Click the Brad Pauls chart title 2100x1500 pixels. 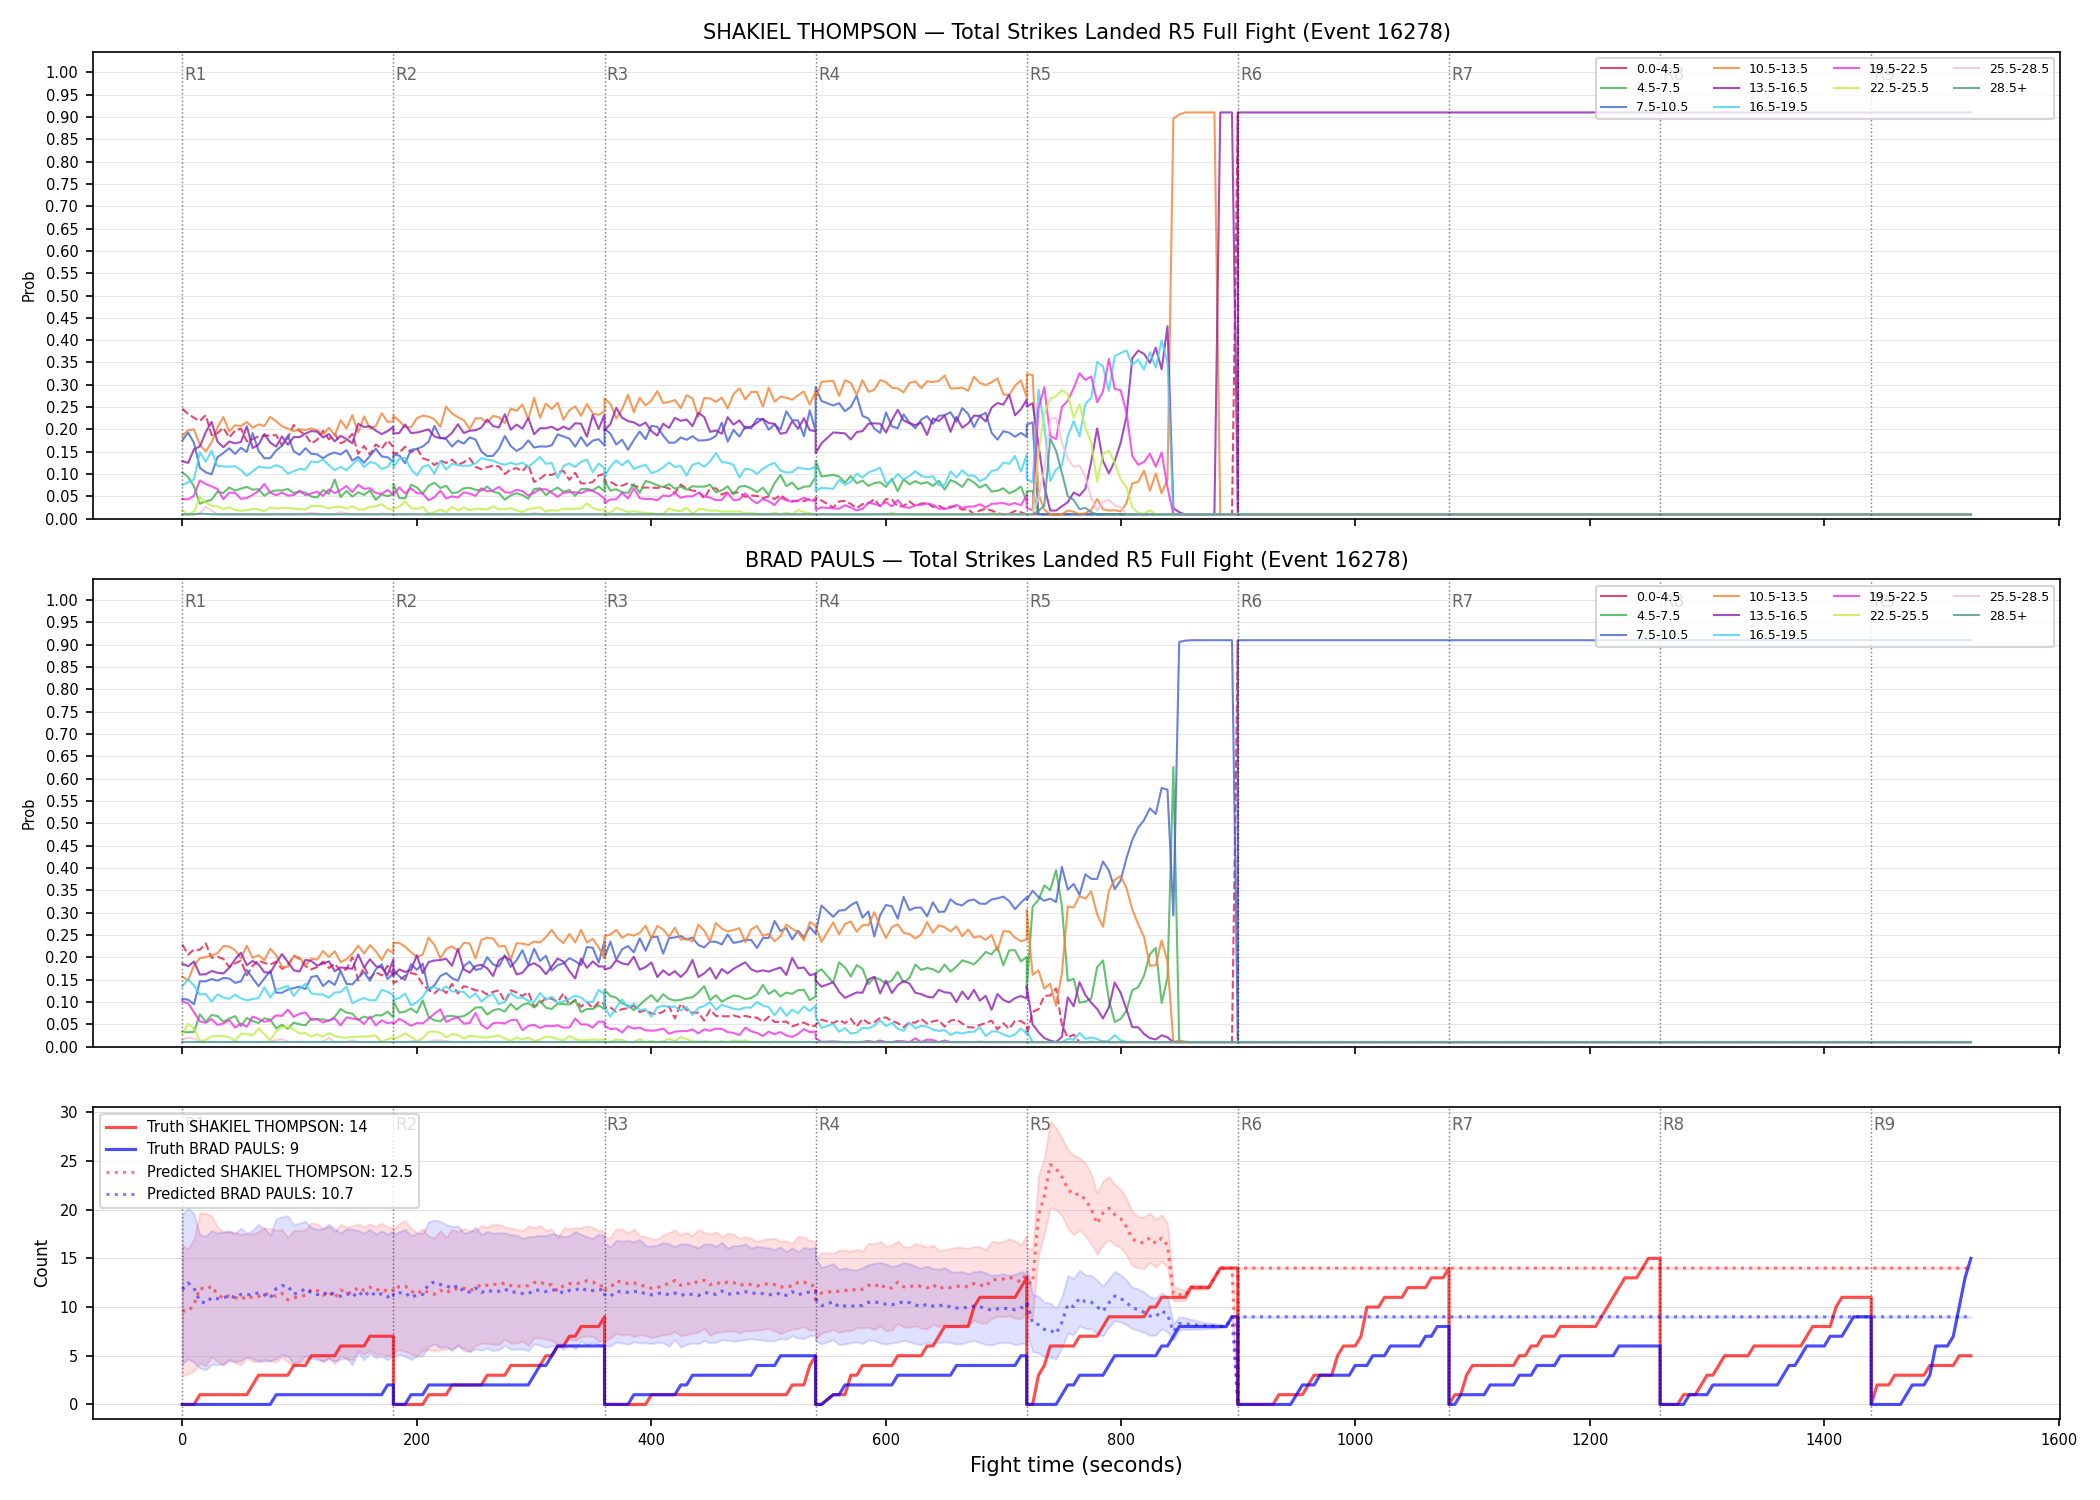(x=1076, y=560)
